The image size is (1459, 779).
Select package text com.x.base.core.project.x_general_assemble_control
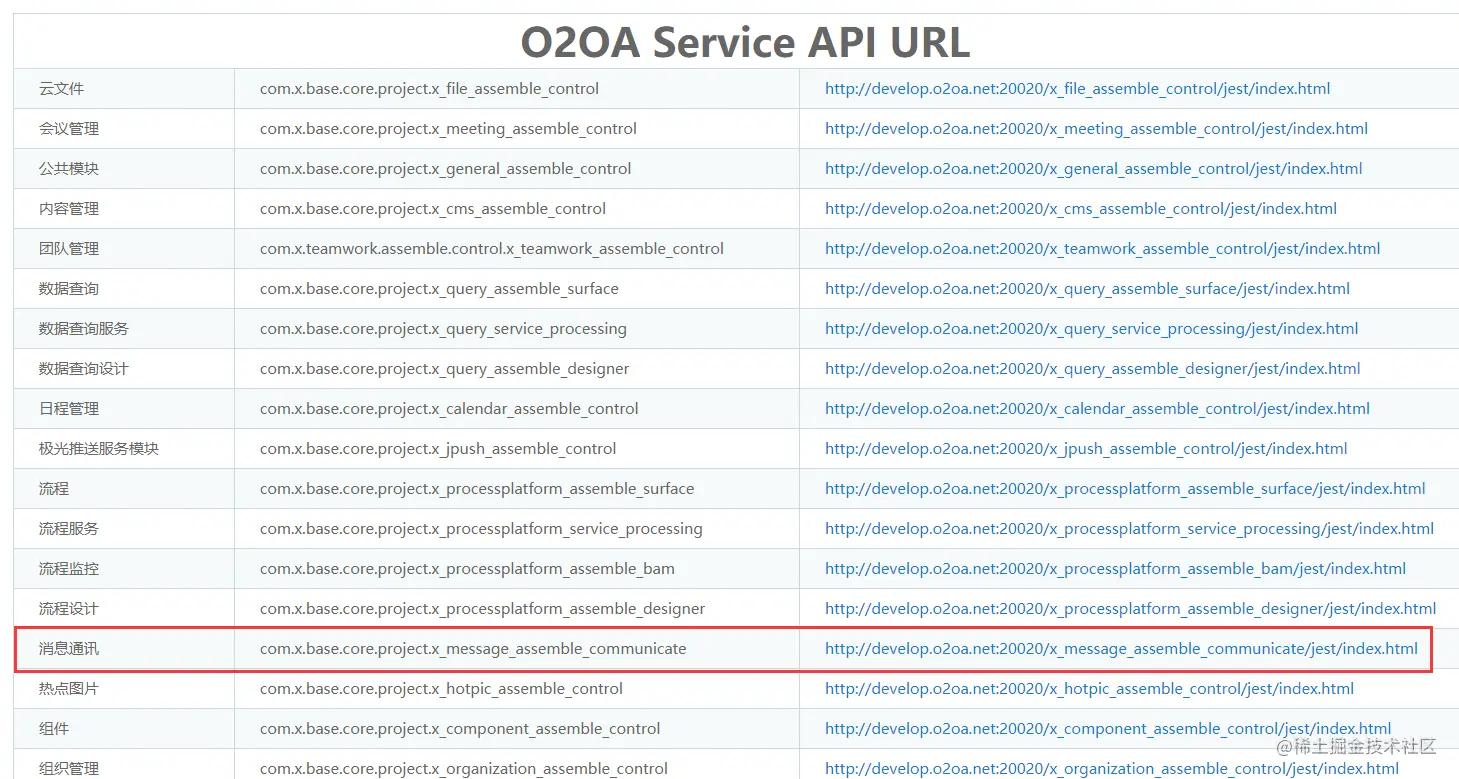point(445,169)
